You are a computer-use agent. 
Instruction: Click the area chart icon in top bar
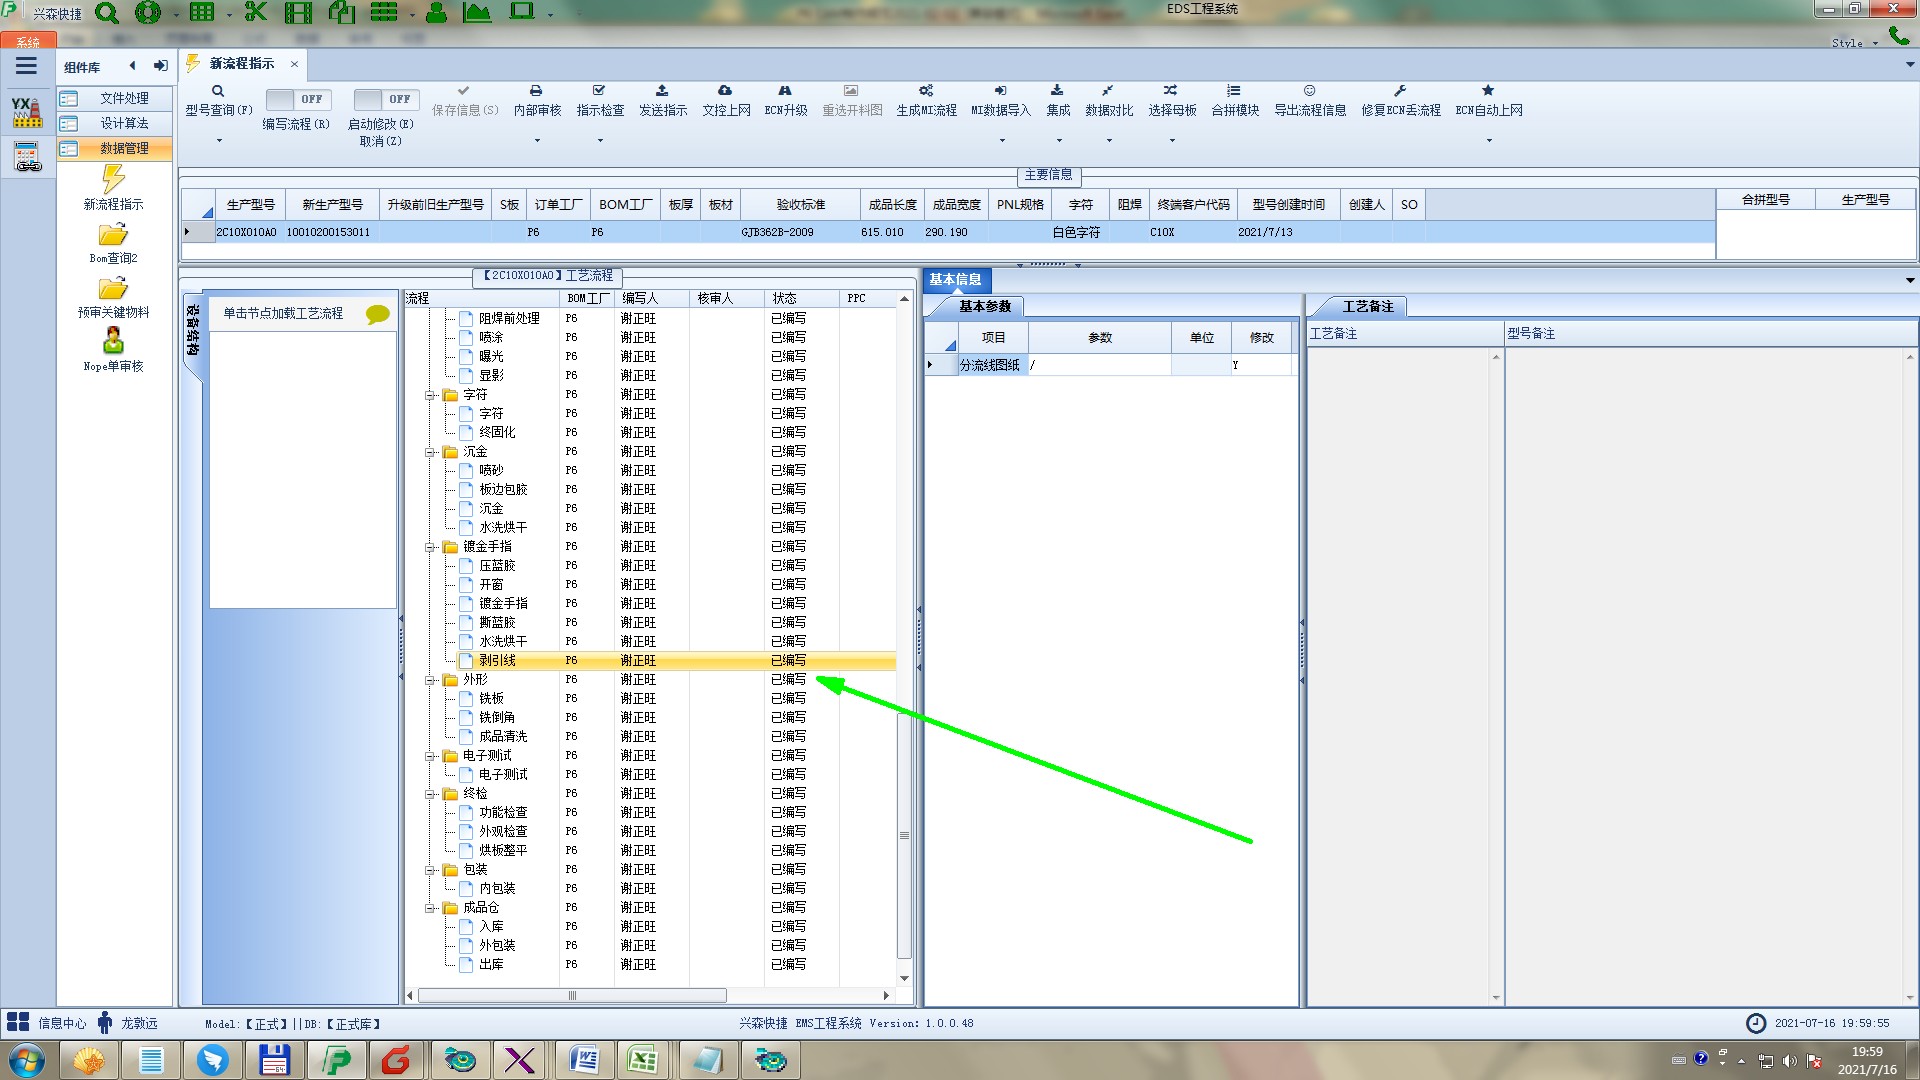[478, 13]
